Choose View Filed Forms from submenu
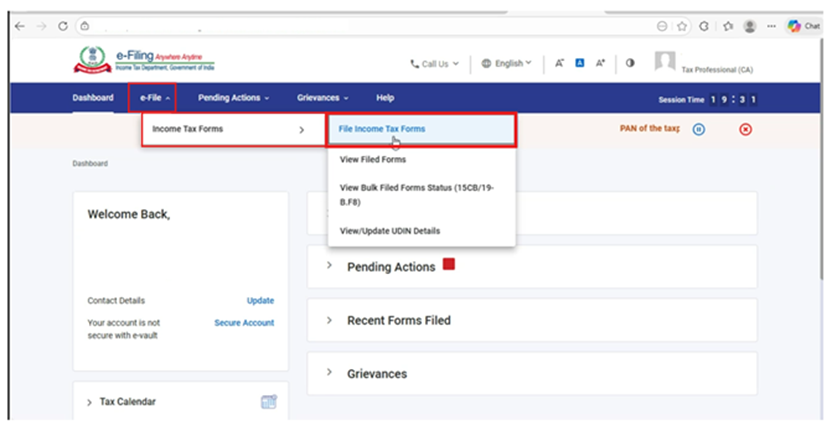The height and width of the screenshot is (425, 827). [372, 159]
